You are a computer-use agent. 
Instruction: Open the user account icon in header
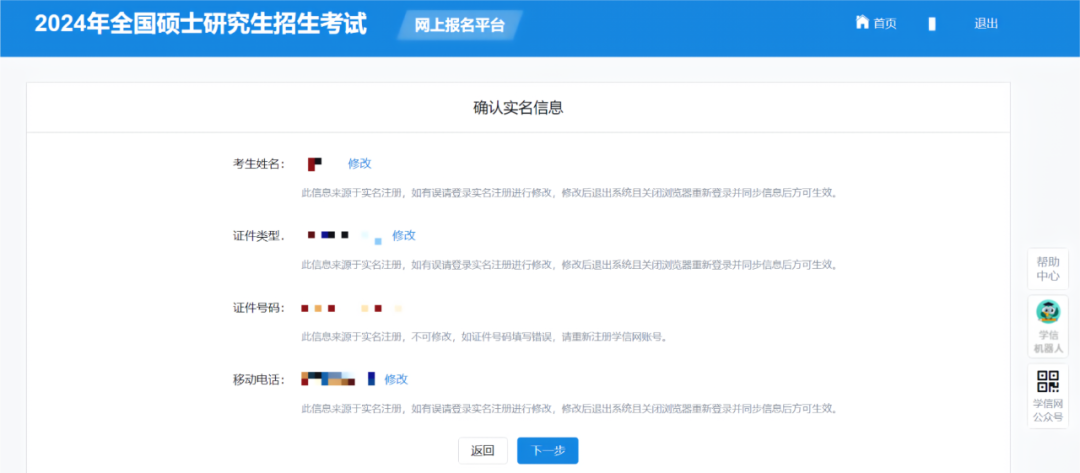coord(932,24)
